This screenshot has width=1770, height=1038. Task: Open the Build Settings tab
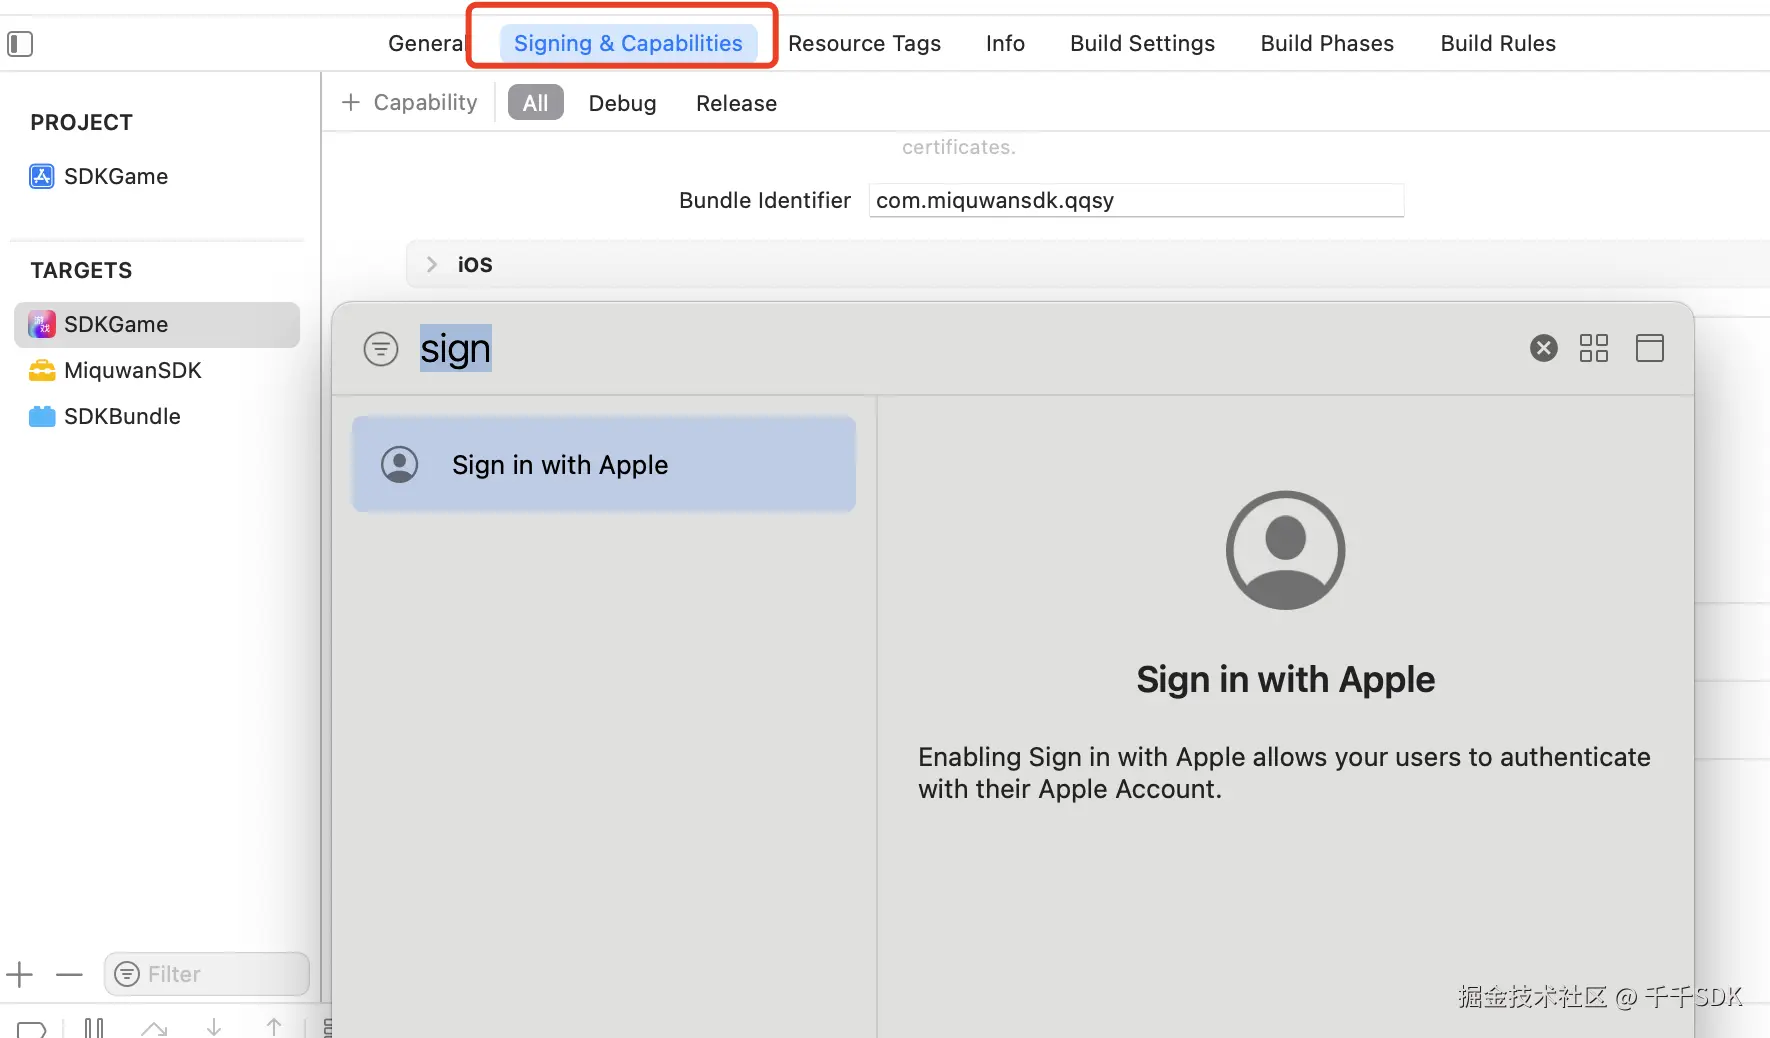tap(1142, 44)
